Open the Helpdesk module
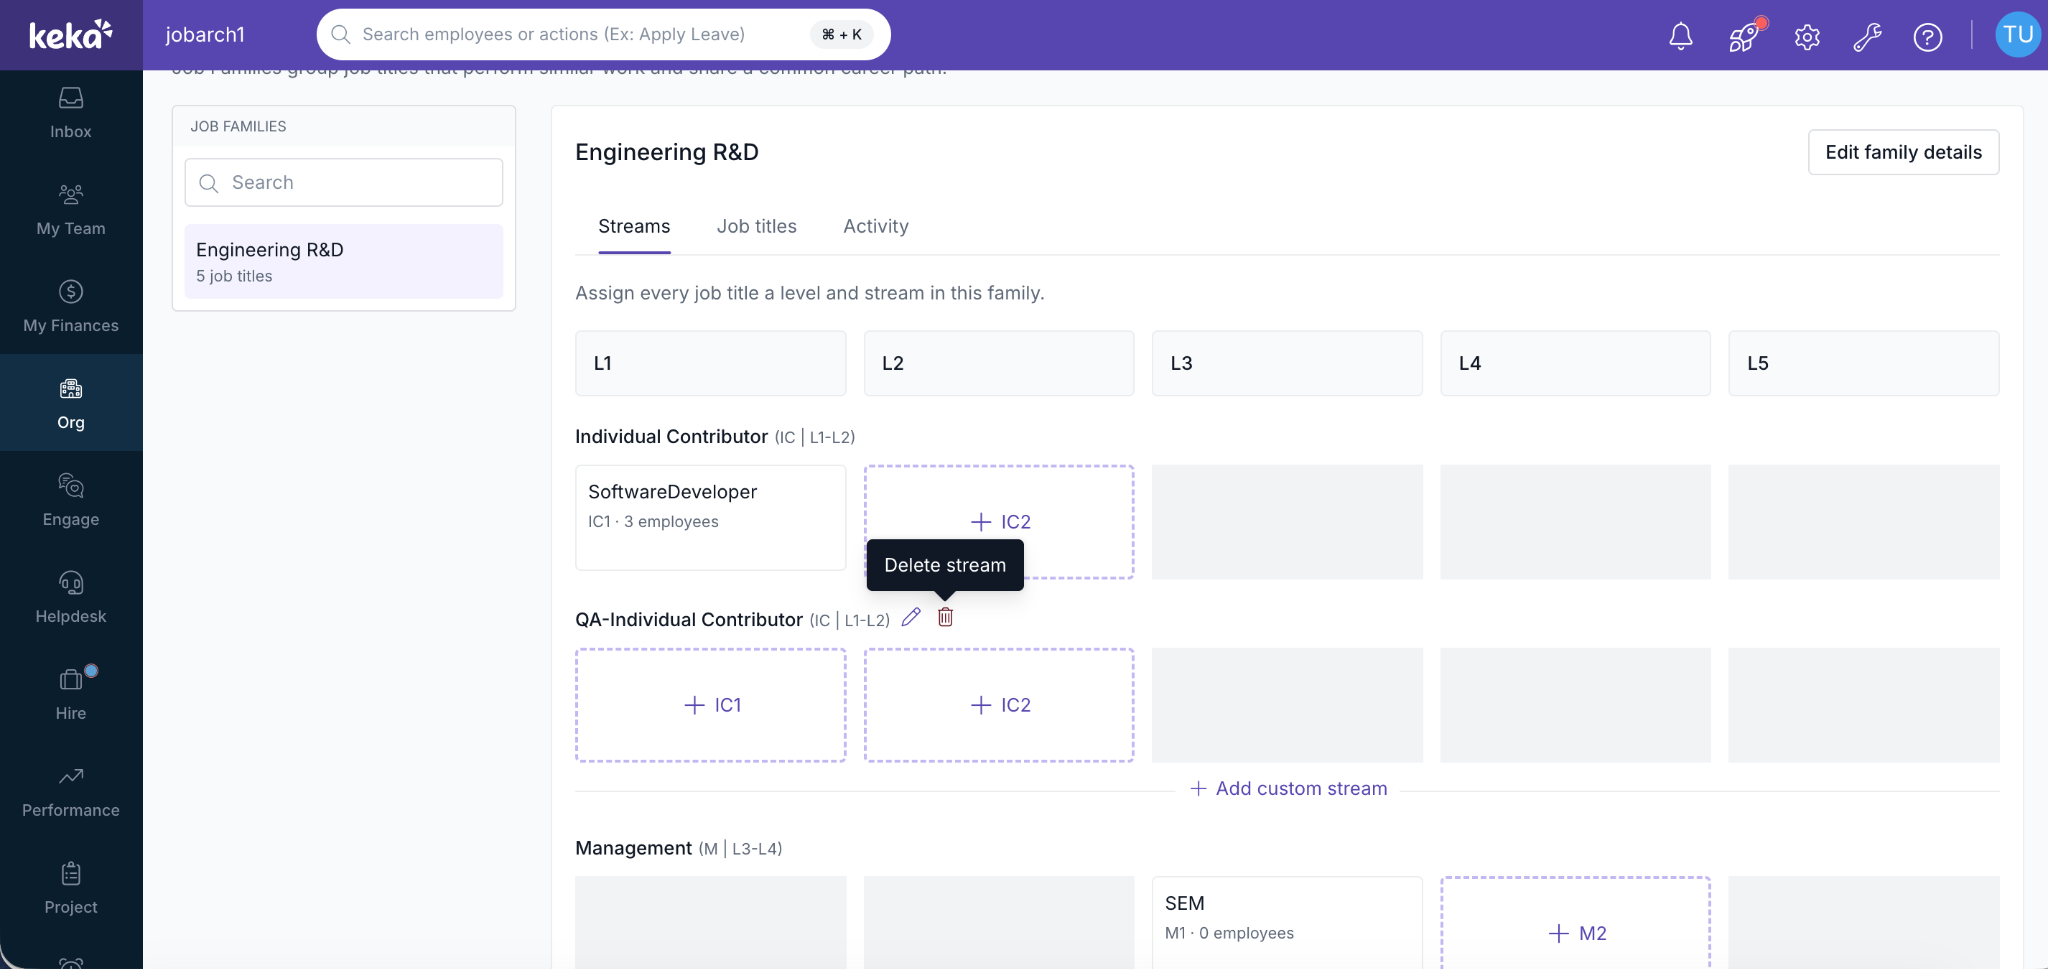Viewport: 2048px width, 969px height. tap(71, 598)
